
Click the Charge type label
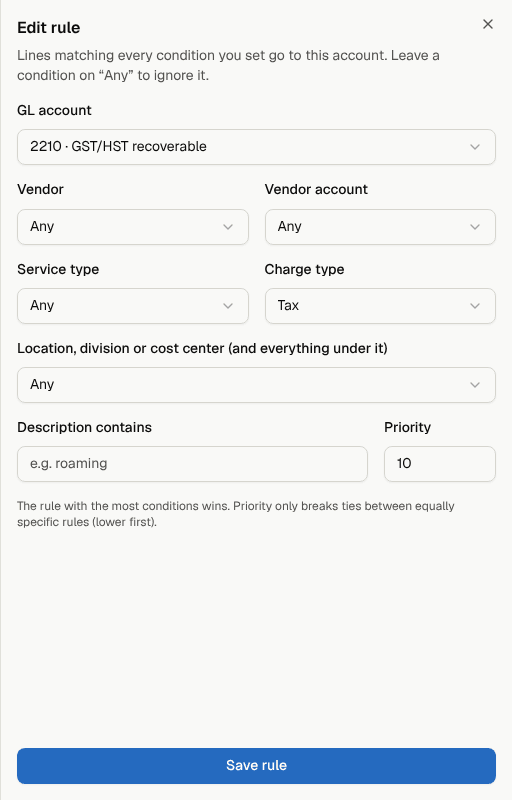point(304,269)
